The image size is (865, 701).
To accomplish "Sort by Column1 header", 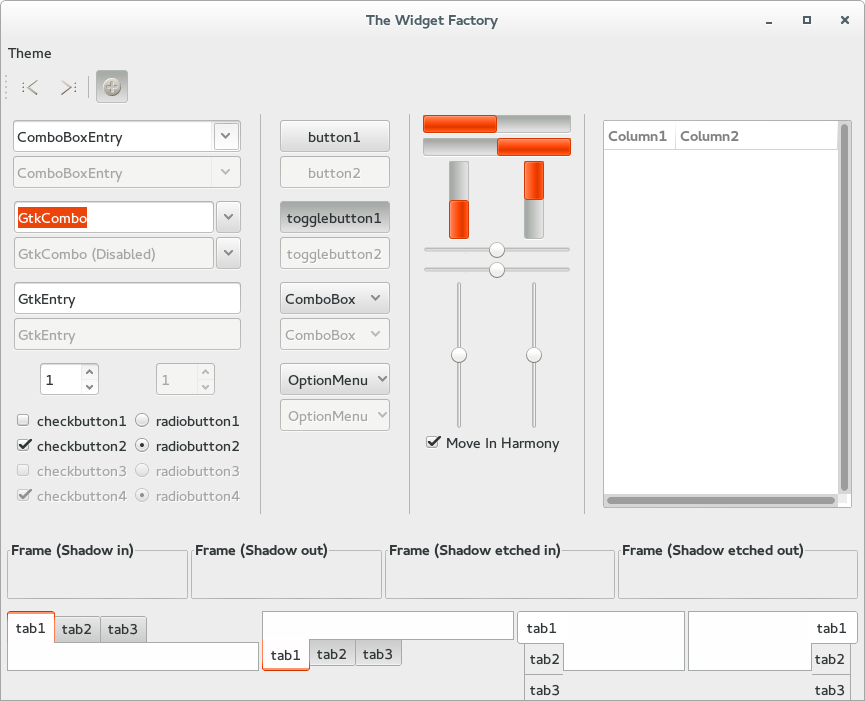I will (x=640, y=136).
